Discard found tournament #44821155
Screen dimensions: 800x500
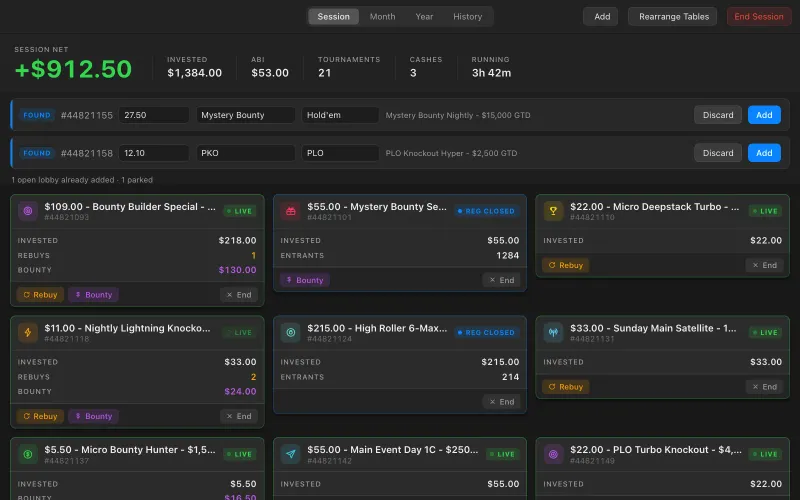(717, 115)
